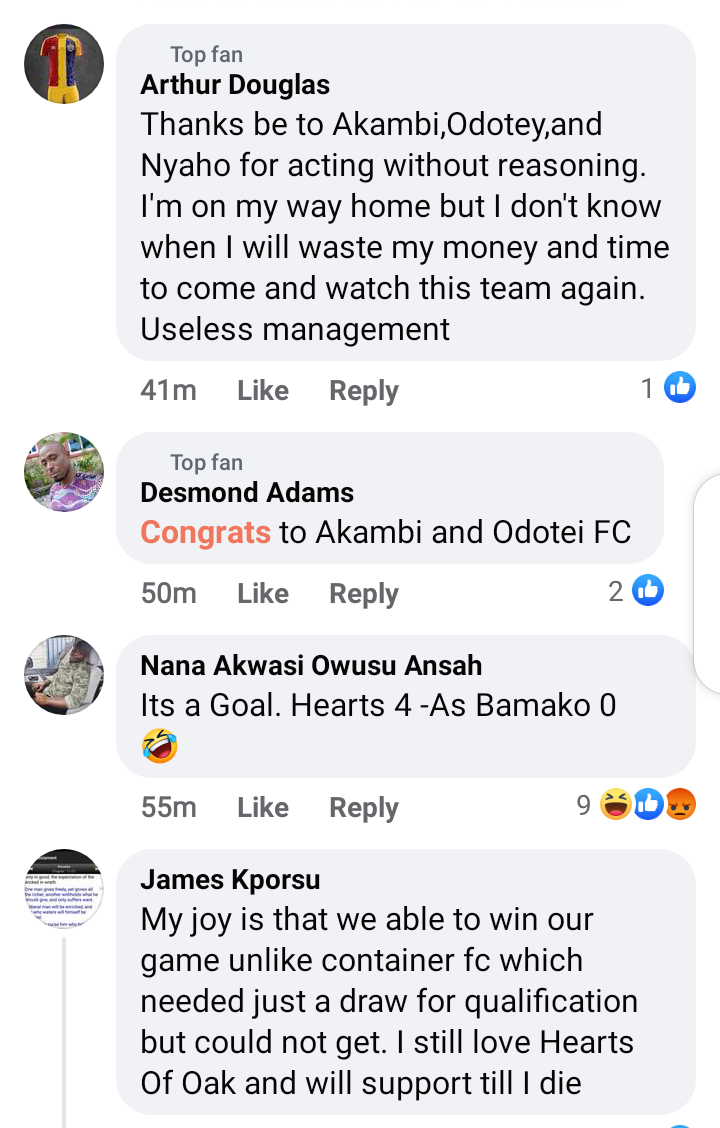Click the orange Congrats text

tap(205, 532)
